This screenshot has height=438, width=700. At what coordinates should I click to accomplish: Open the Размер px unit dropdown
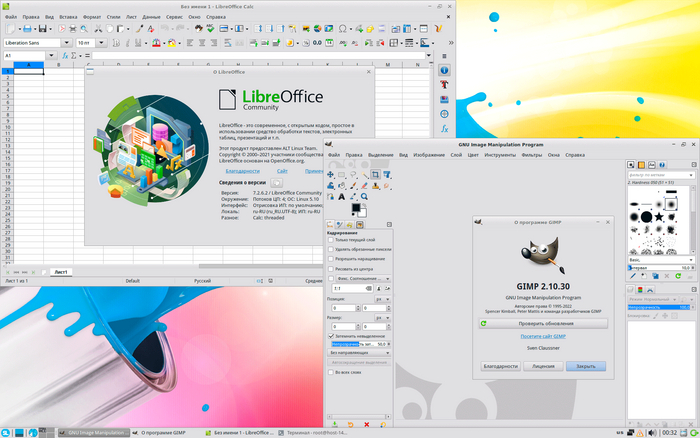[383, 317]
